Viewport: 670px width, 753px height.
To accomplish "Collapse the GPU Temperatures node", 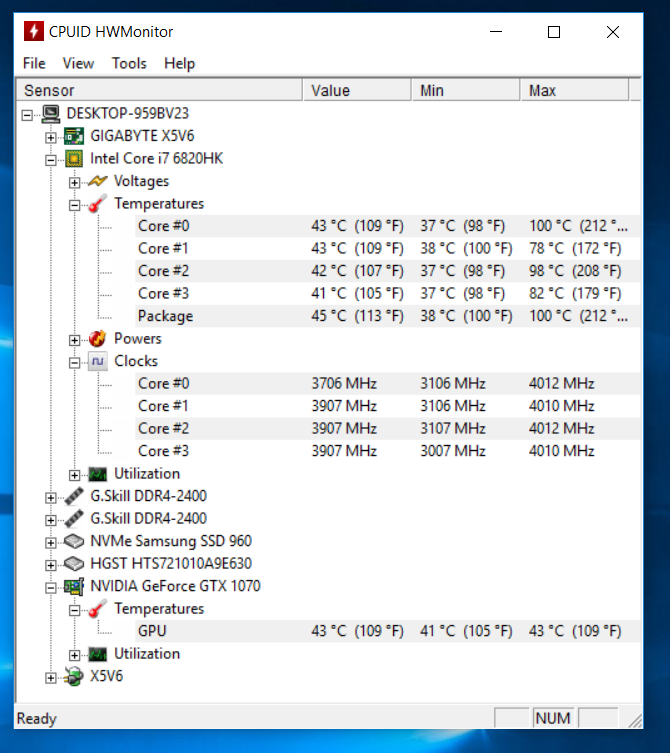I will (x=74, y=610).
